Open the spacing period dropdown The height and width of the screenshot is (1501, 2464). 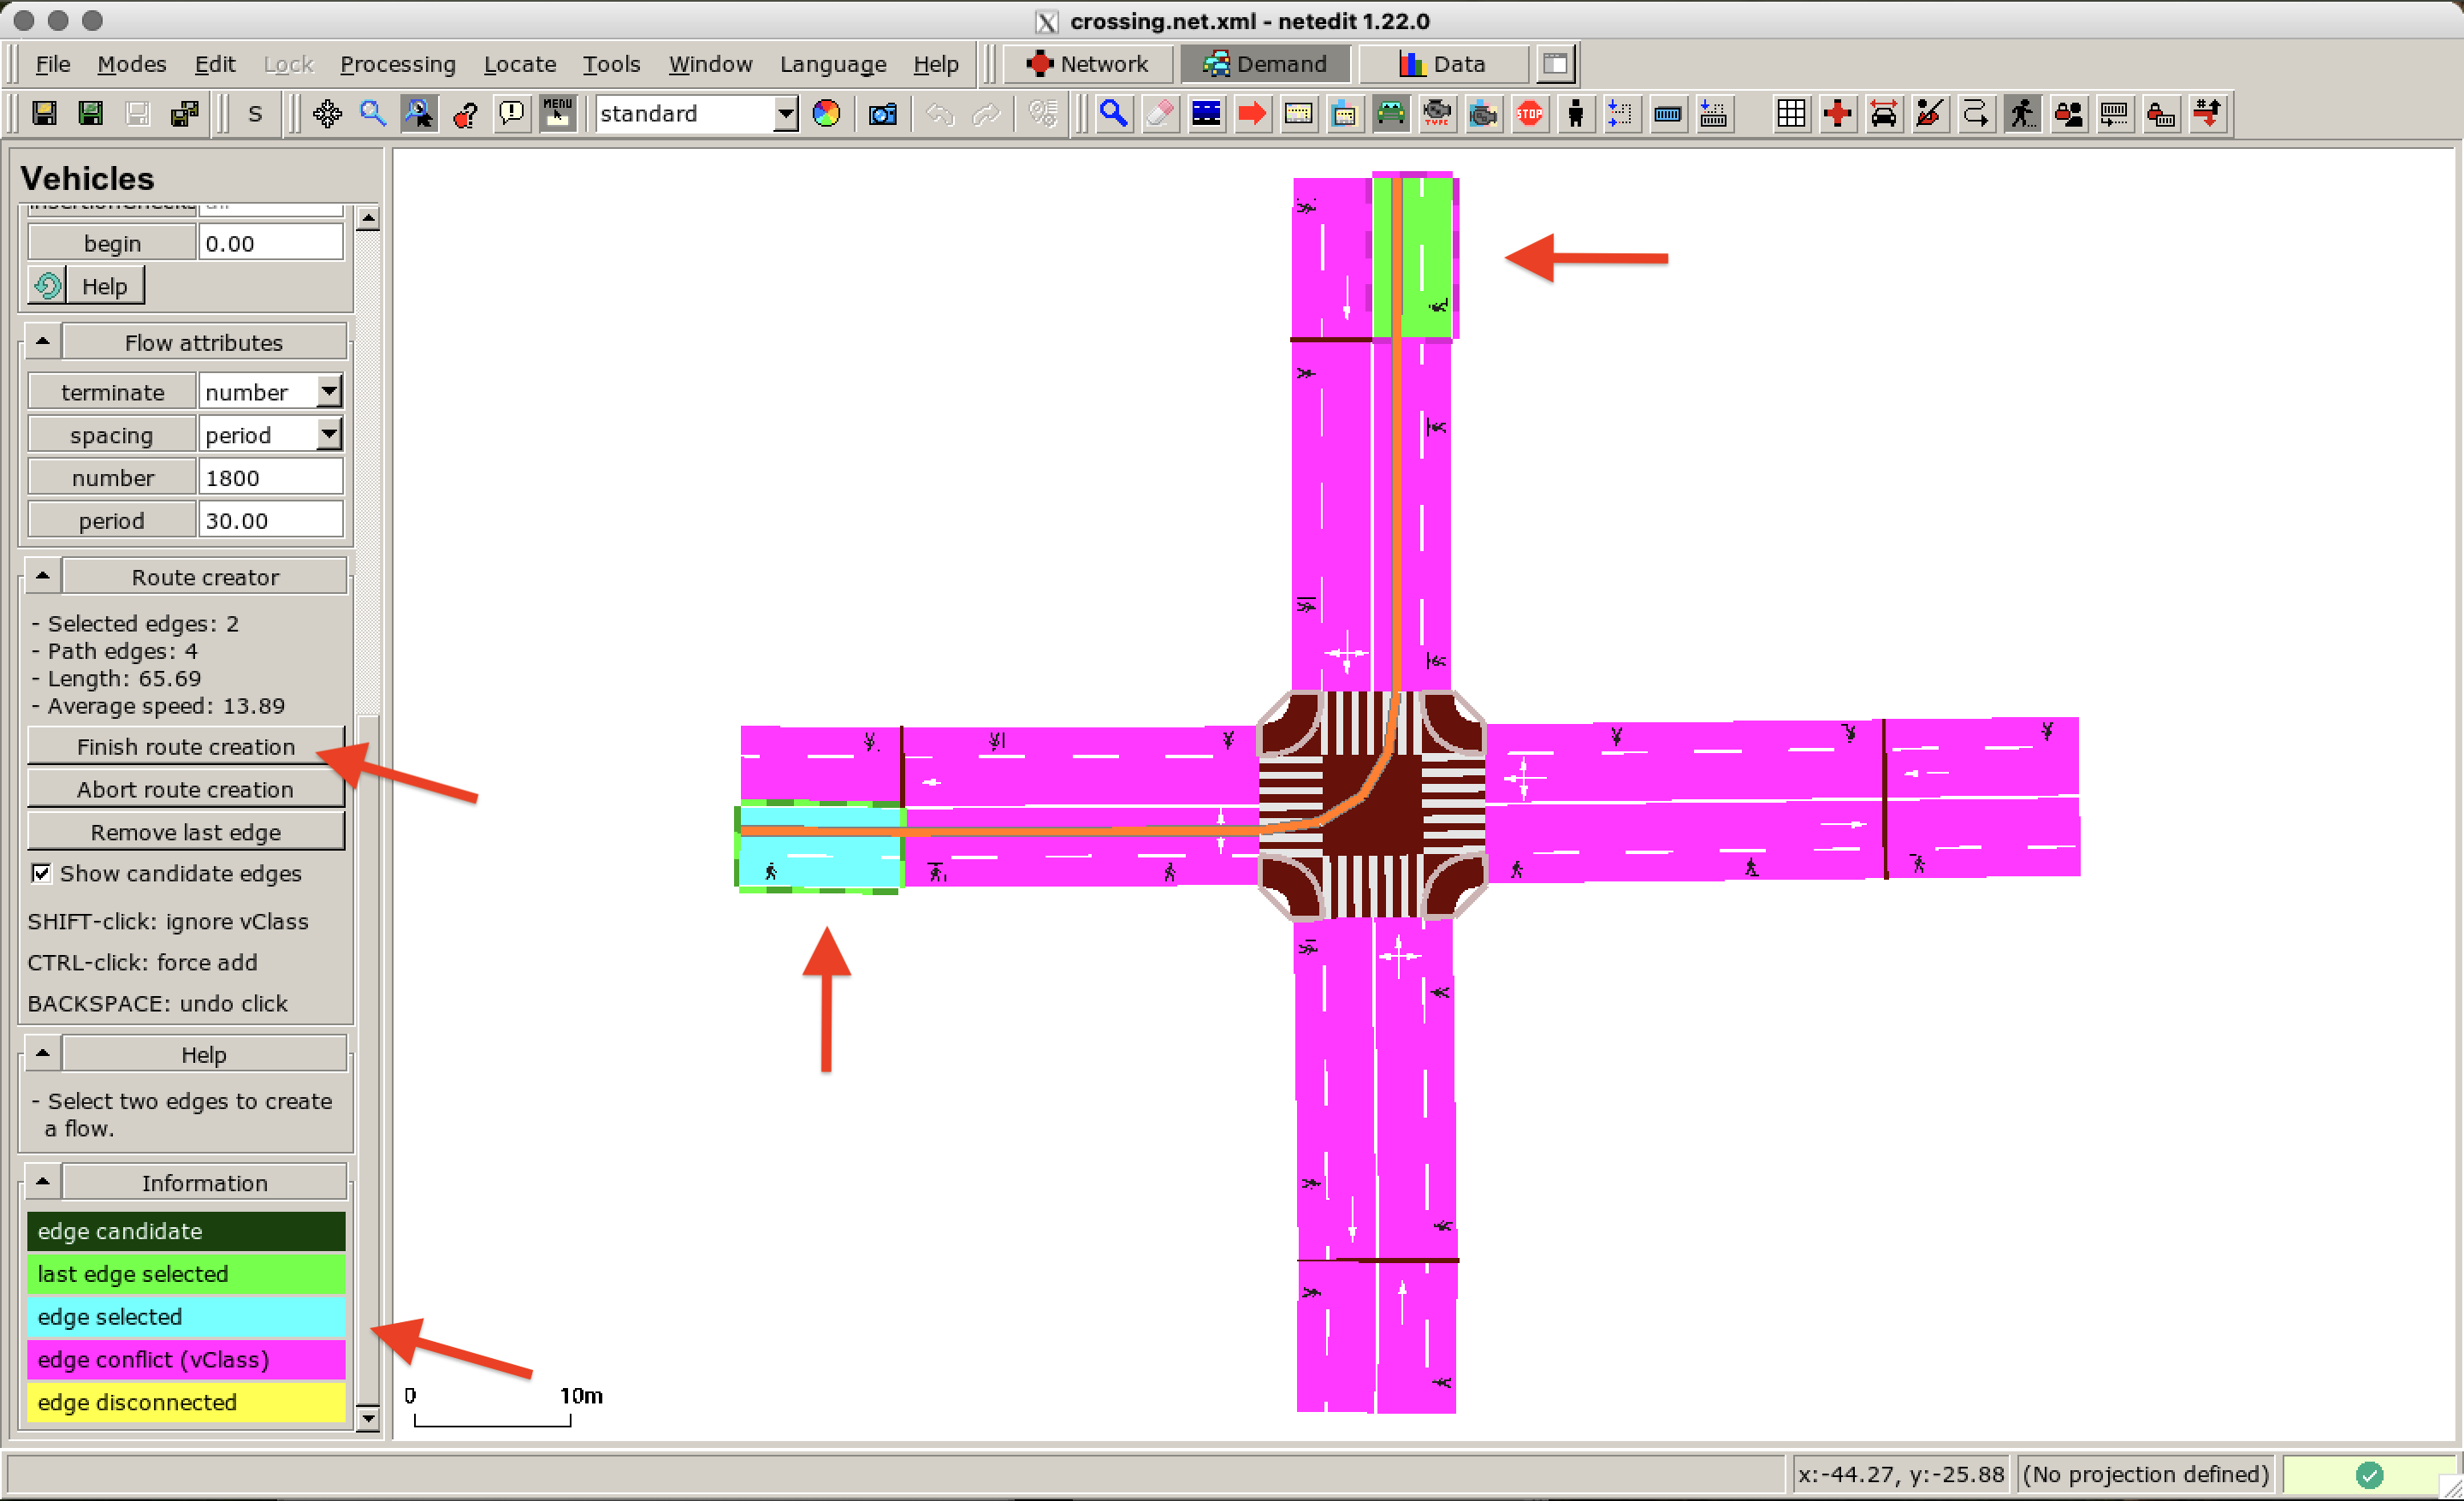(328, 434)
